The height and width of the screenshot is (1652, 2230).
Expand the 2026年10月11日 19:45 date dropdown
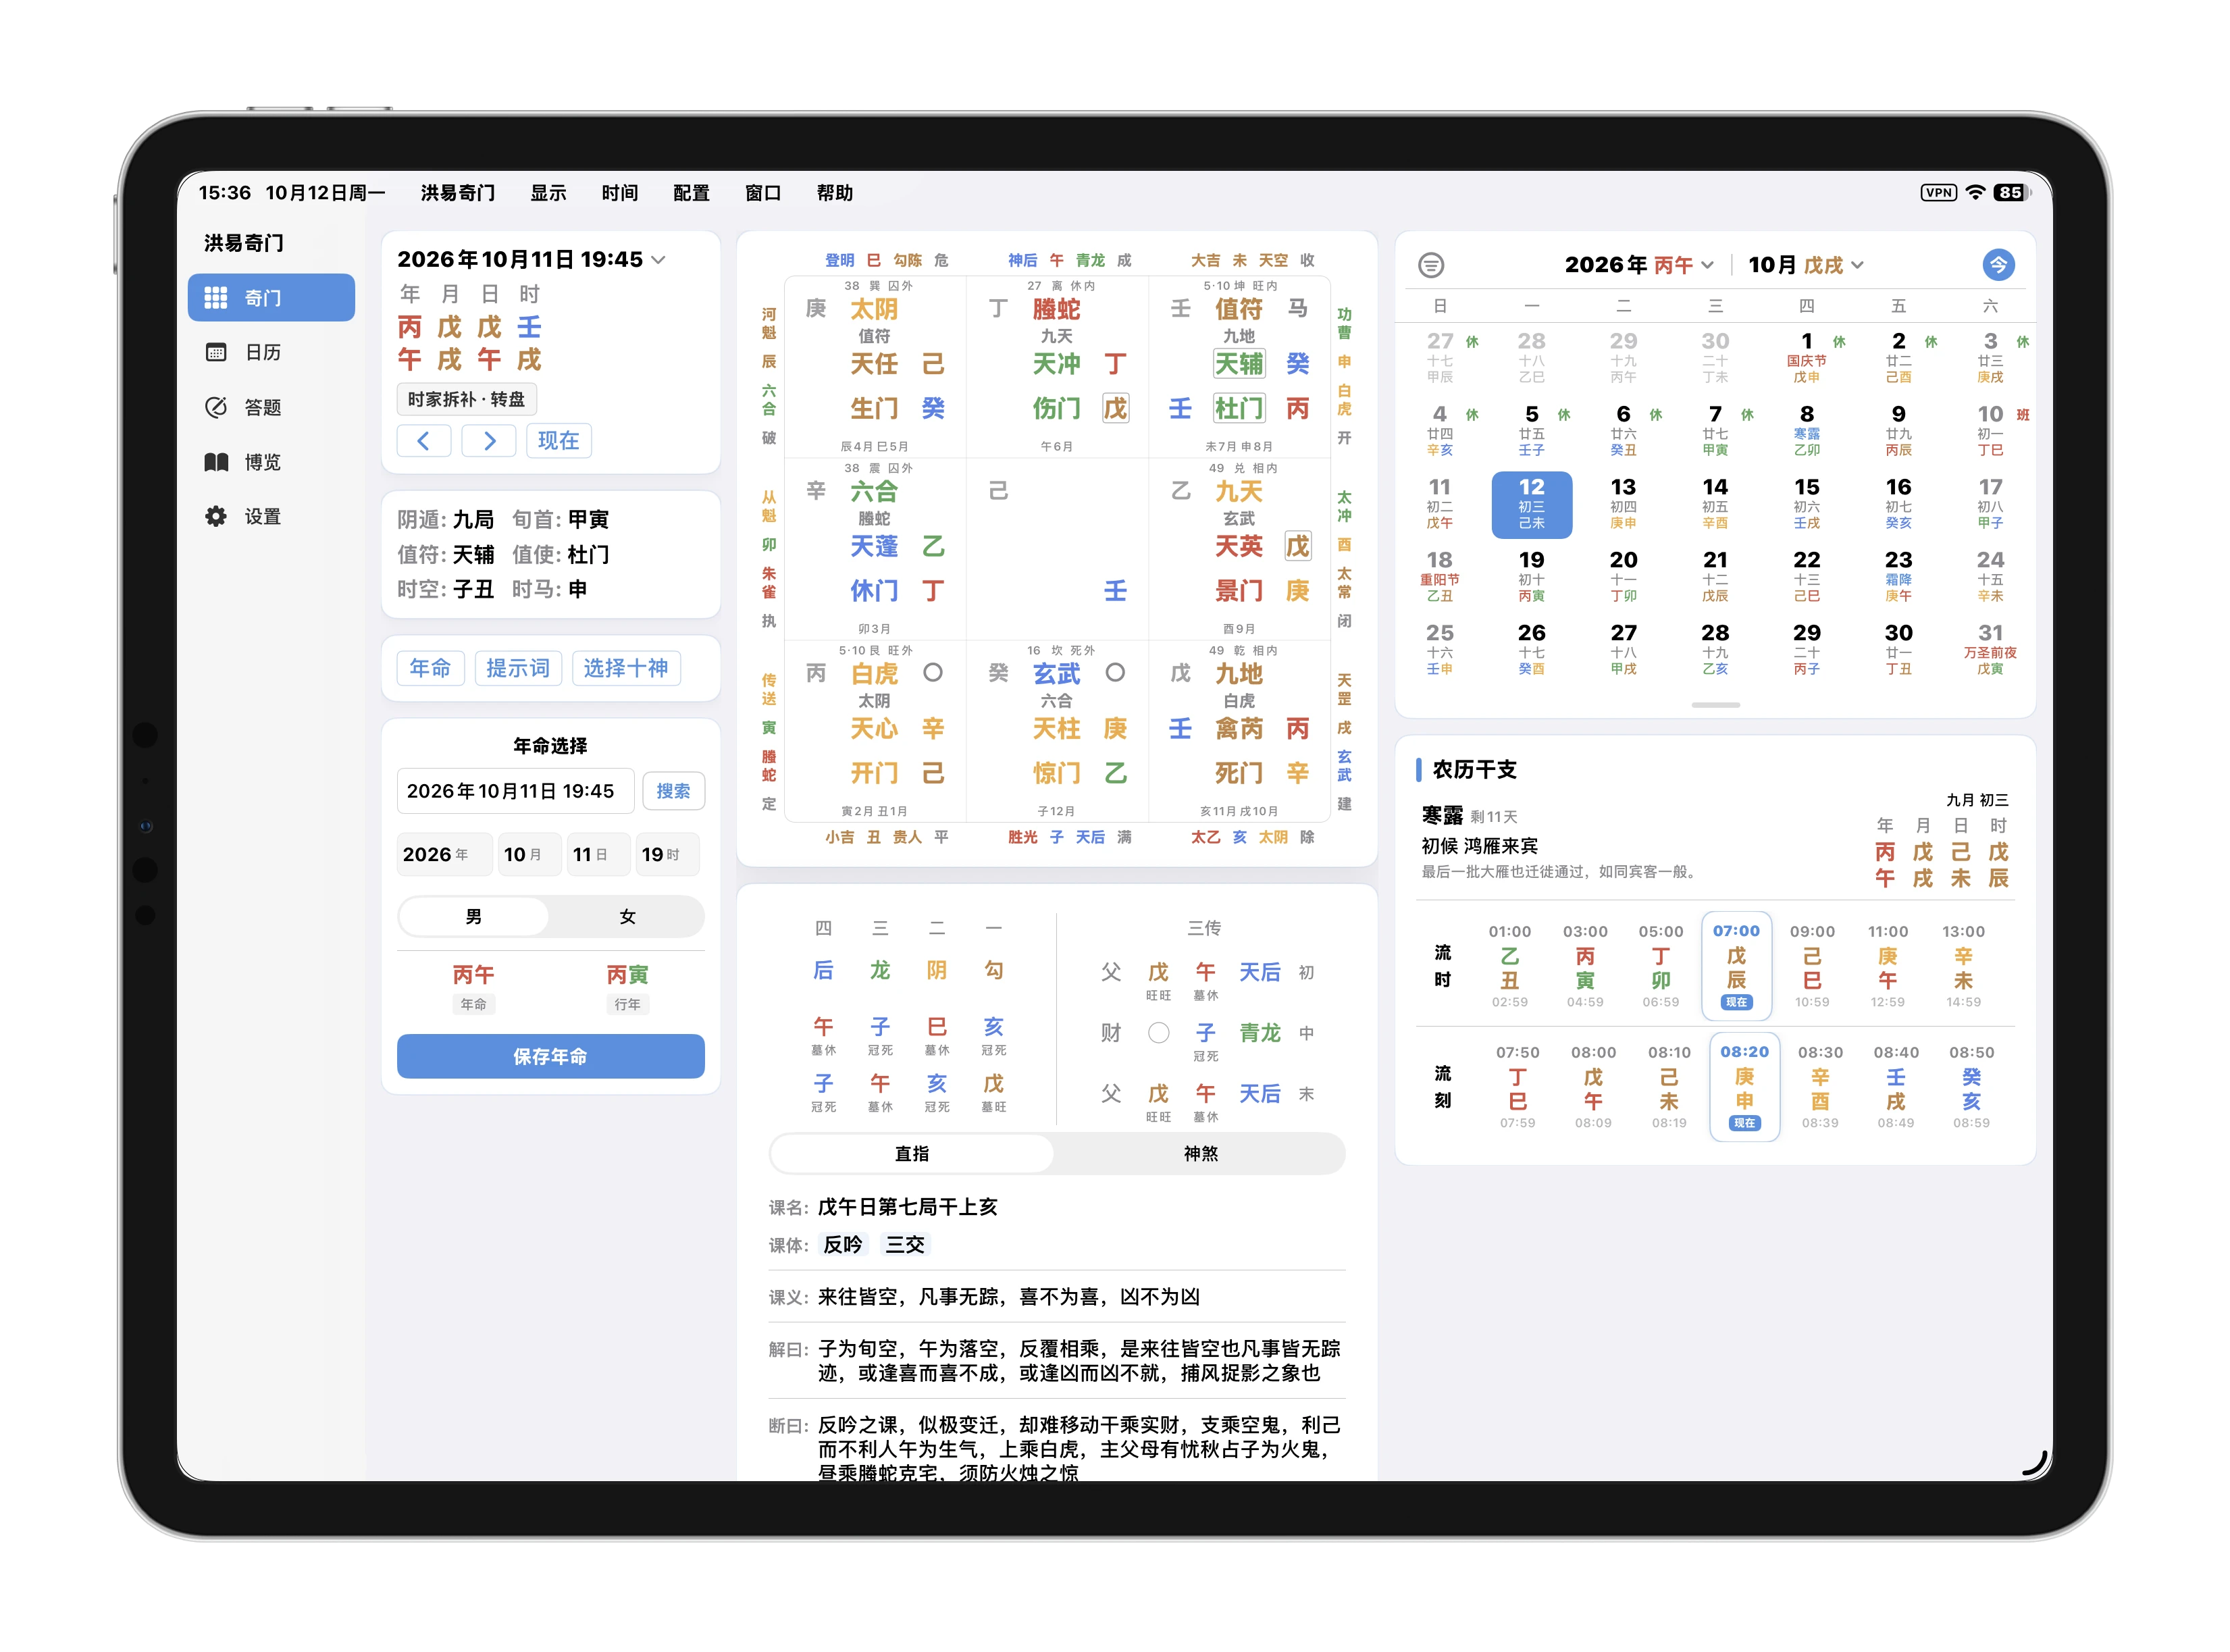pyautogui.click(x=531, y=260)
